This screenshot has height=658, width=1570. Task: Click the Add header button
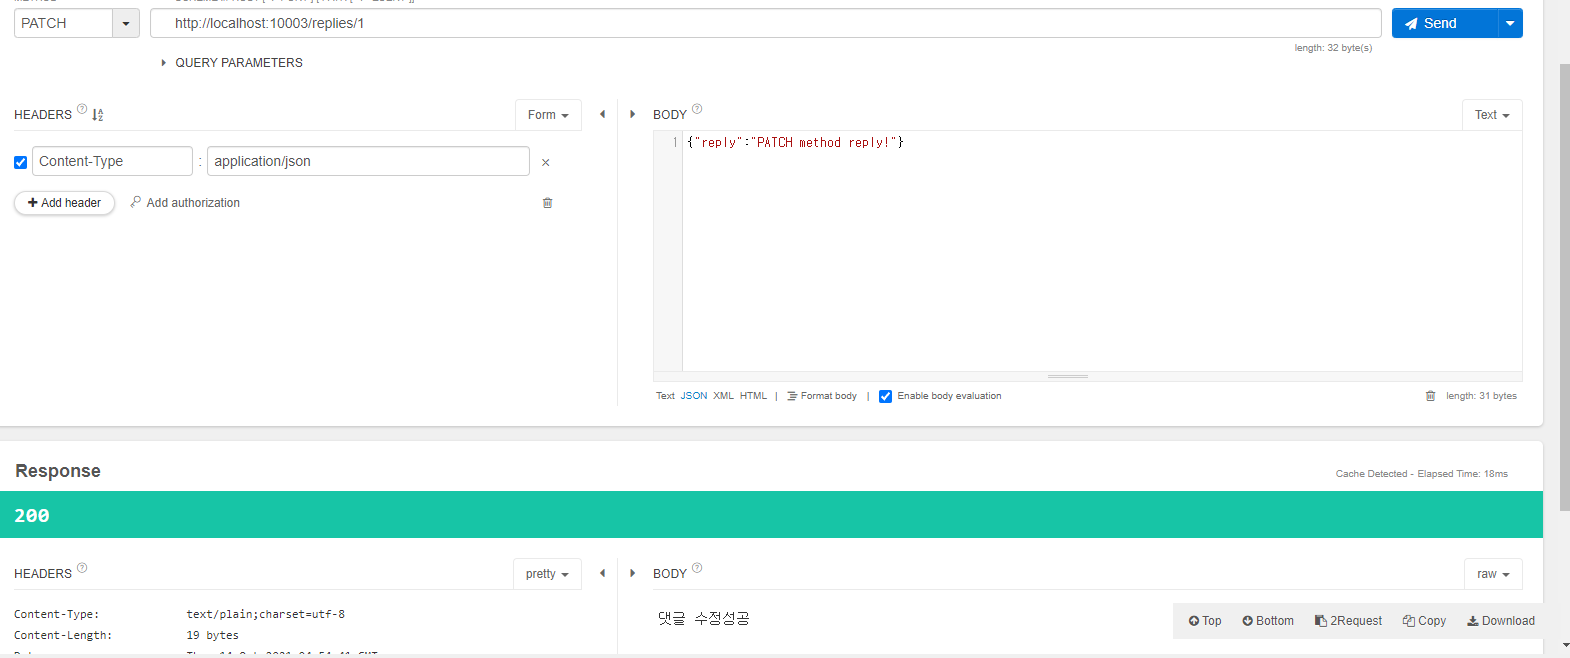(64, 203)
